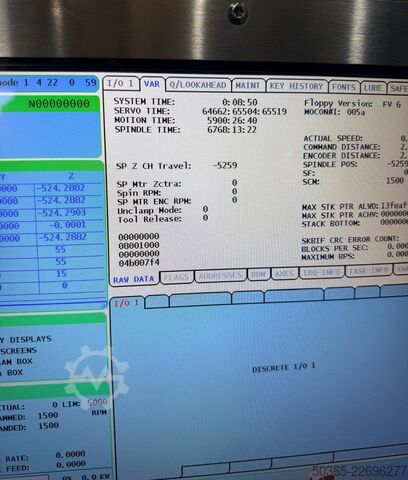
Task: Click the N00000000 program line indicator
Action: point(59,104)
